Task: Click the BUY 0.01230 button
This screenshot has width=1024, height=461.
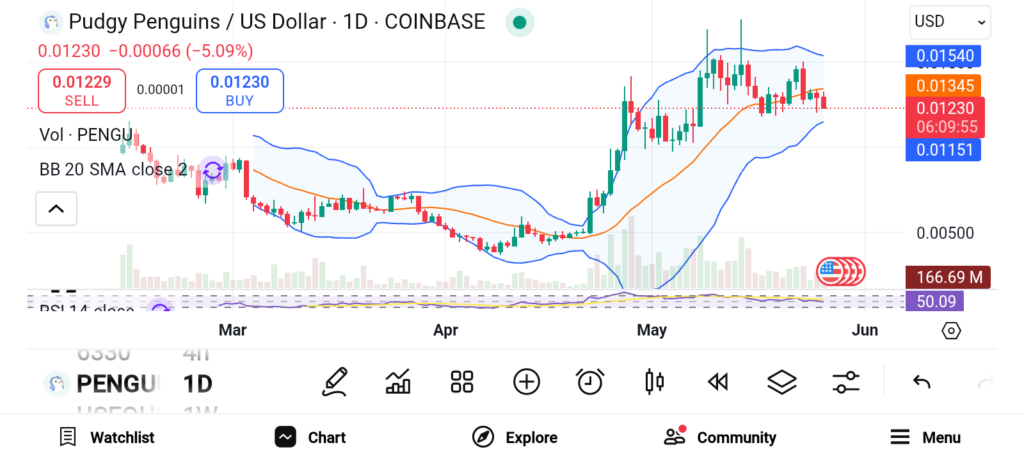Action: [240, 91]
